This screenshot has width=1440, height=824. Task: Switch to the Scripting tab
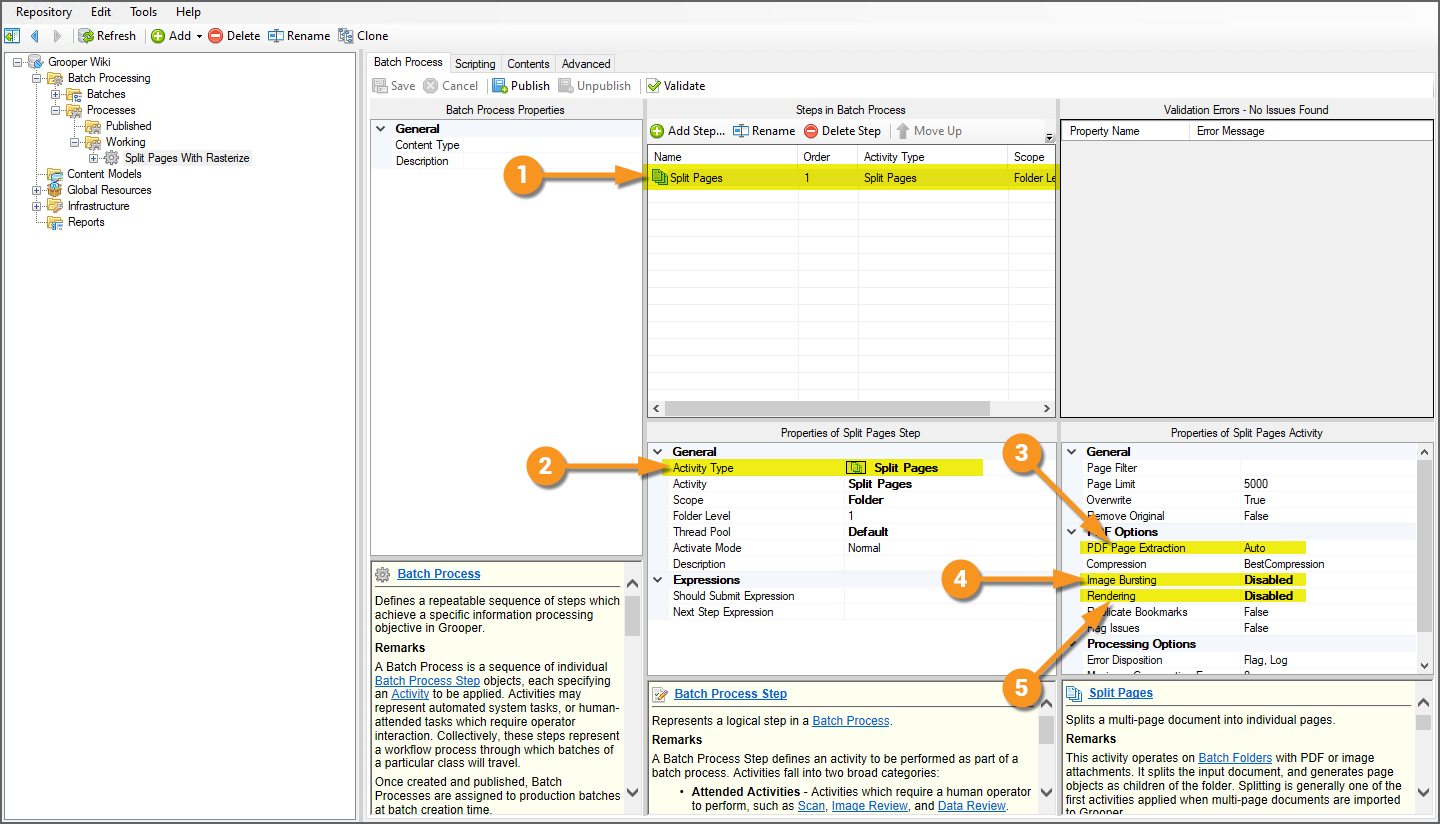(475, 64)
